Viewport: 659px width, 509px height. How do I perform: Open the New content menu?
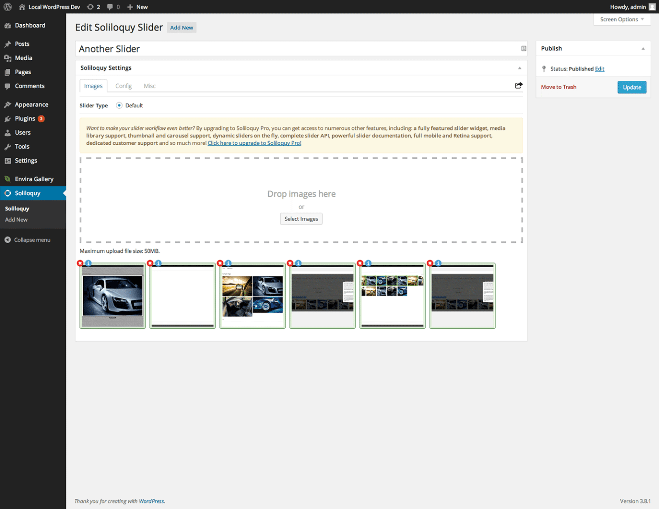(137, 7)
